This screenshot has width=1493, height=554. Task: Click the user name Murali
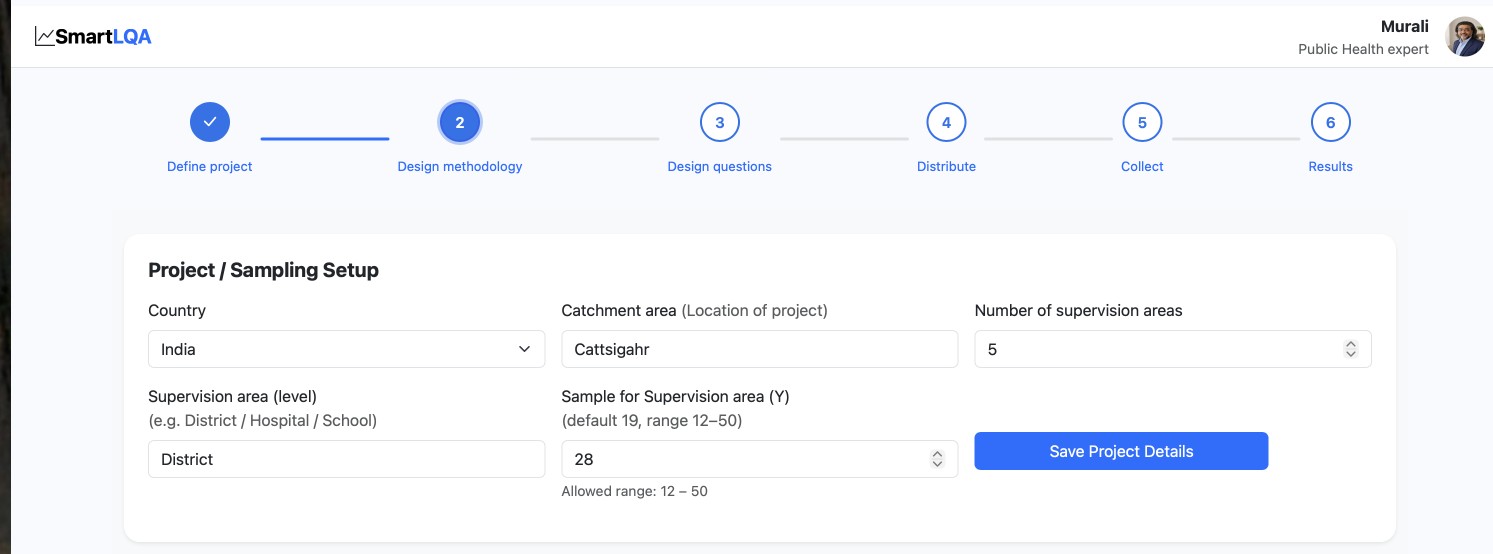tap(1404, 26)
